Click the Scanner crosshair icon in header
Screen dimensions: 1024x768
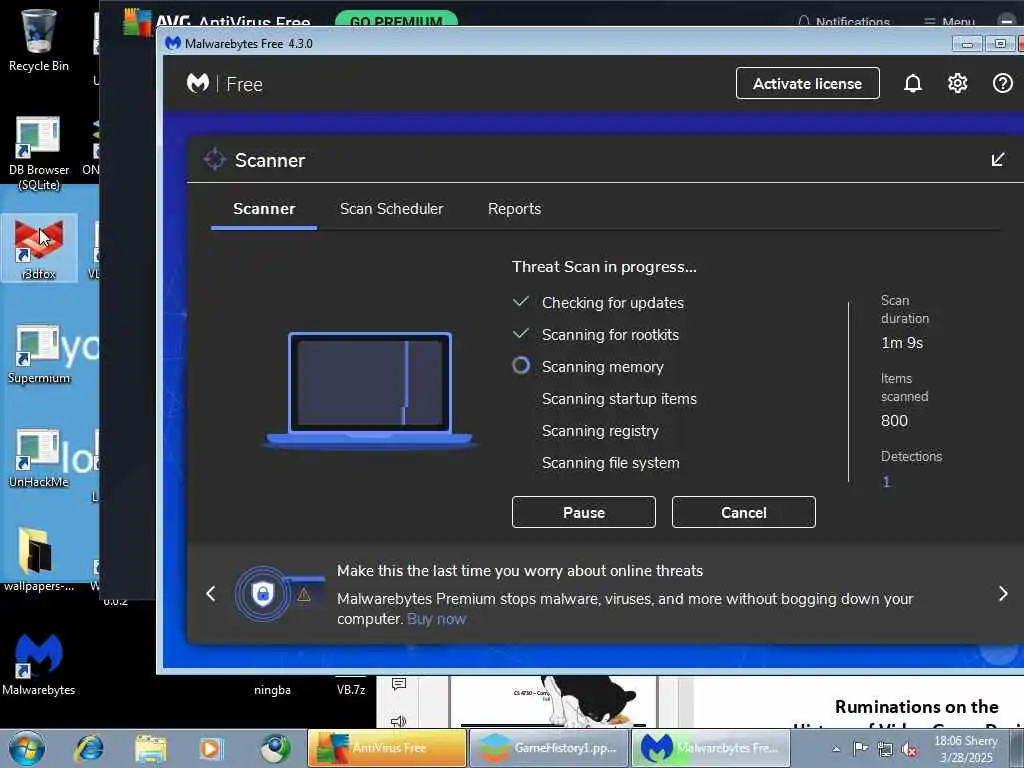[214, 159]
